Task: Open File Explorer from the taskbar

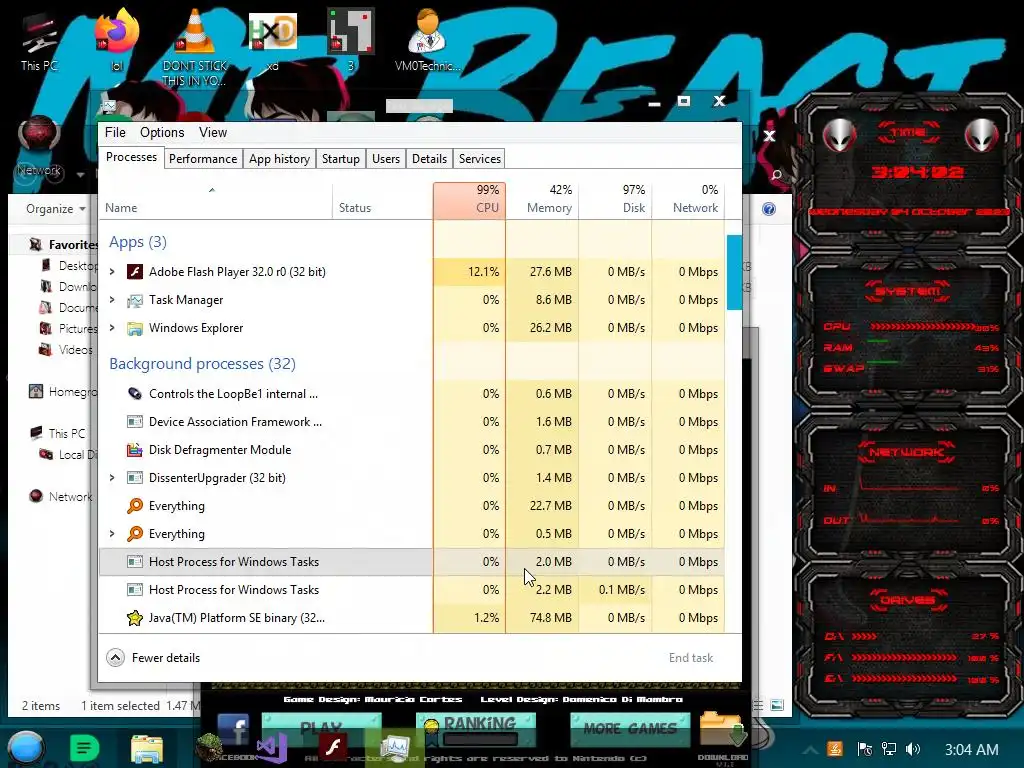Action: pyautogui.click(x=146, y=748)
